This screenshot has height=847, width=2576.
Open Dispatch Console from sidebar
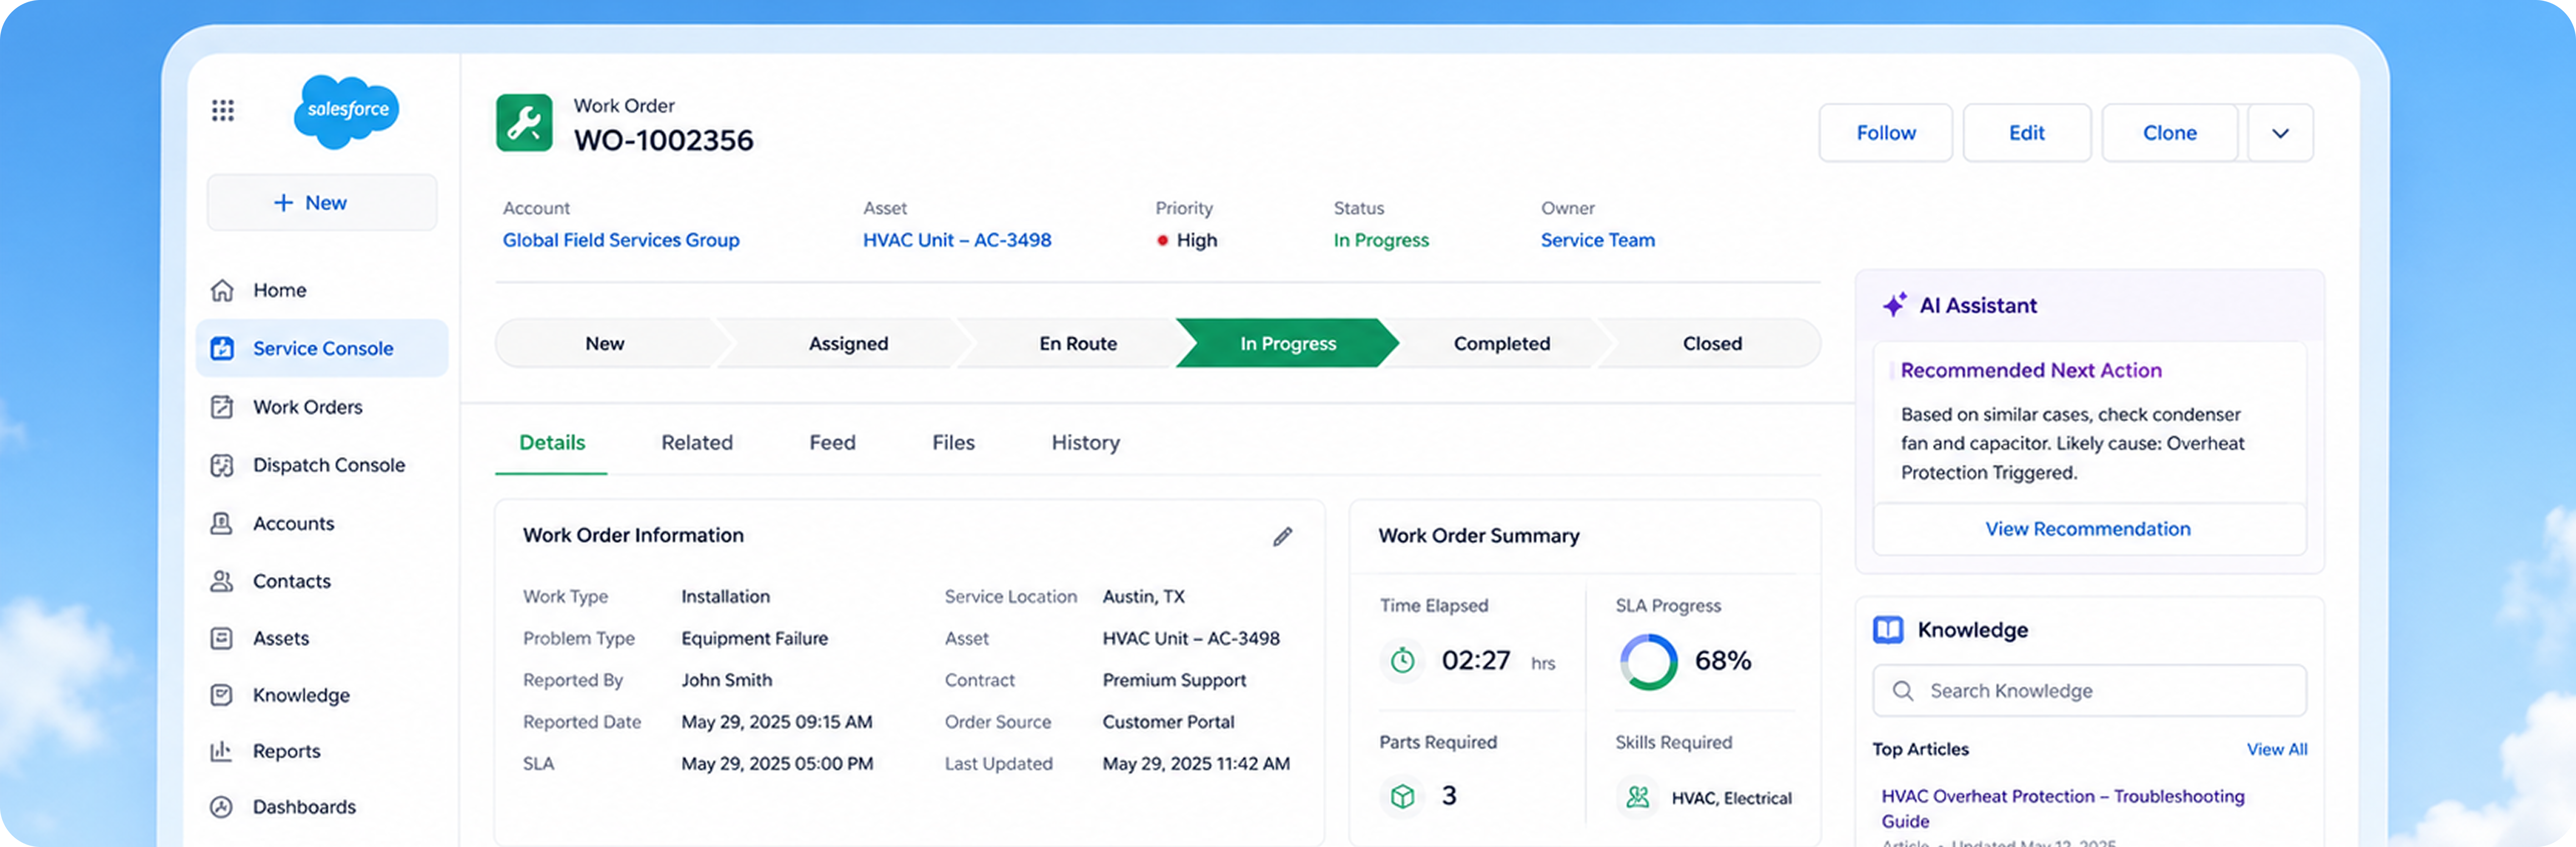322,465
